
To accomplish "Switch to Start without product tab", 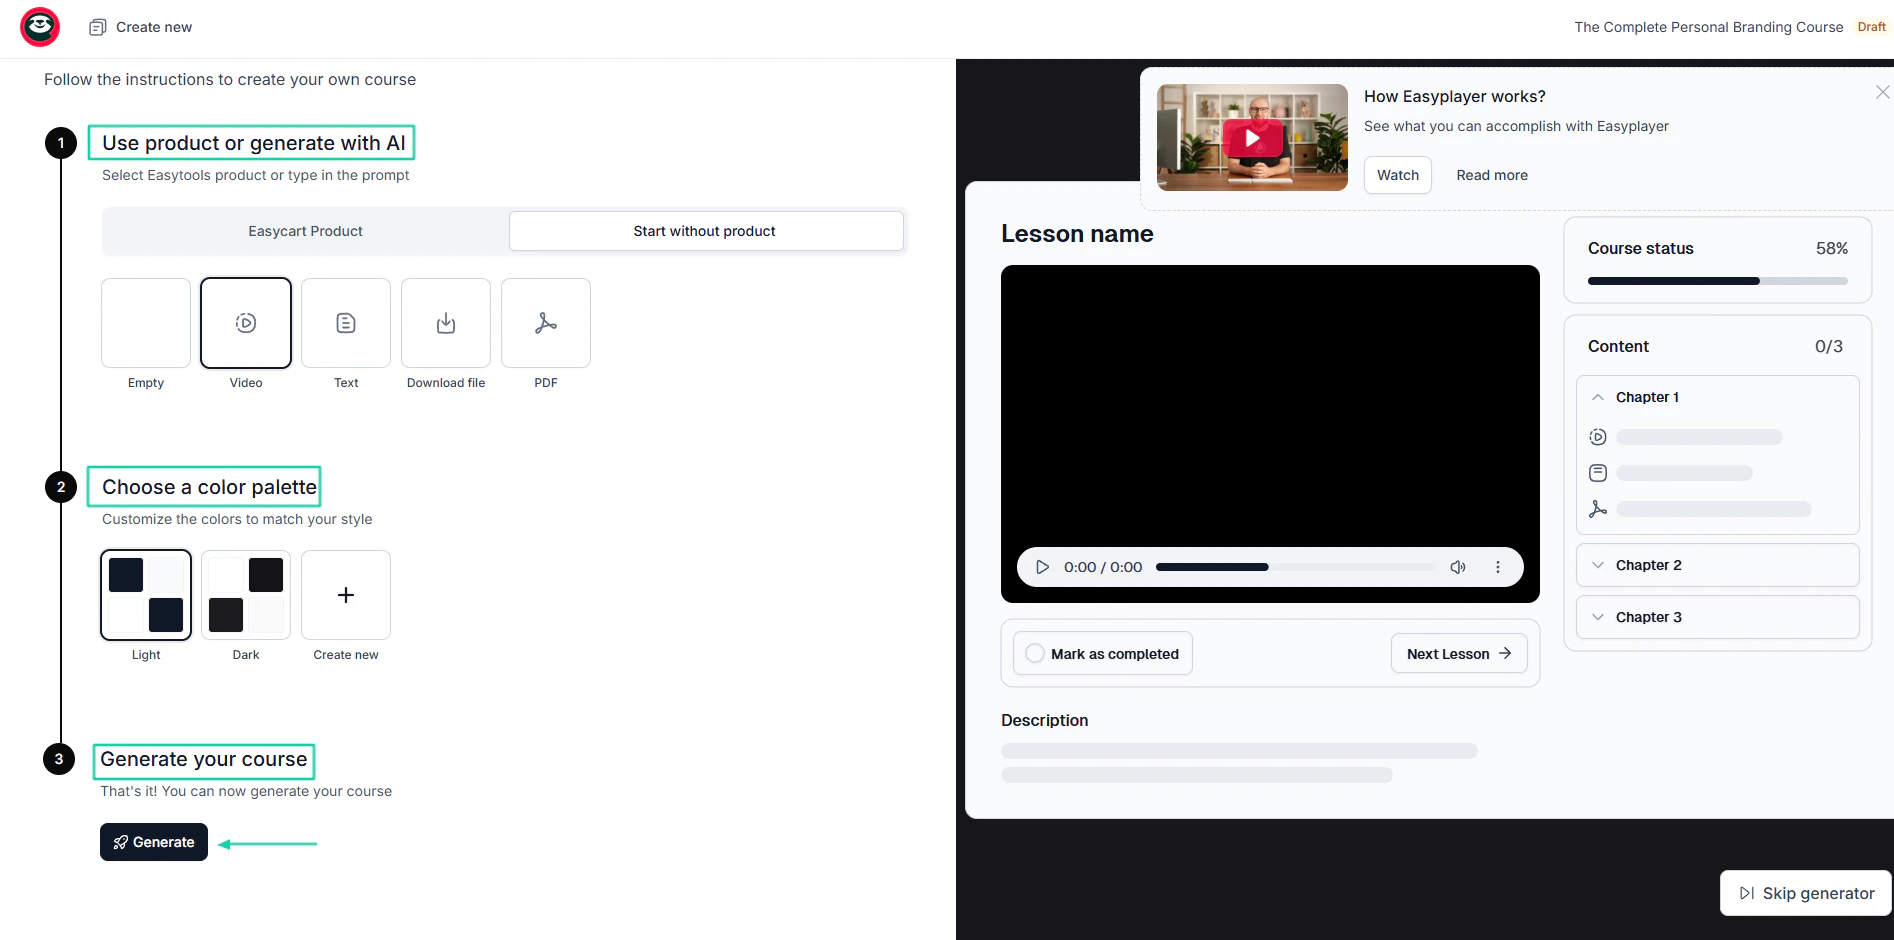I will [706, 231].
